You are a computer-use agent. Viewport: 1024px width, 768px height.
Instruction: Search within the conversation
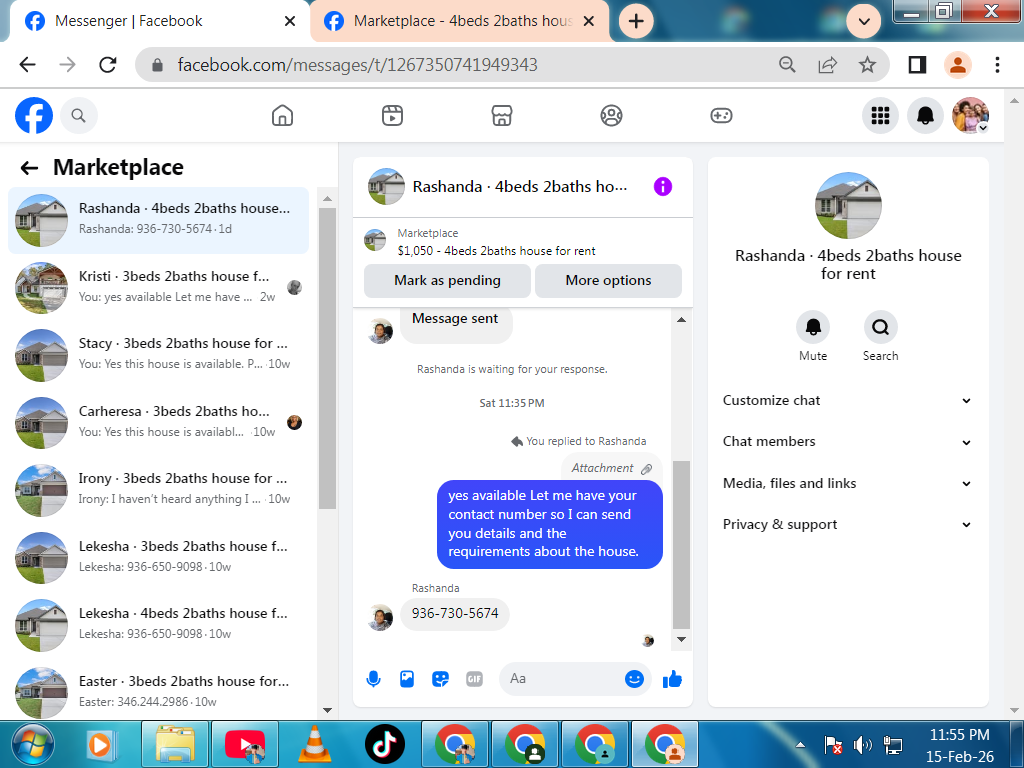880,327
